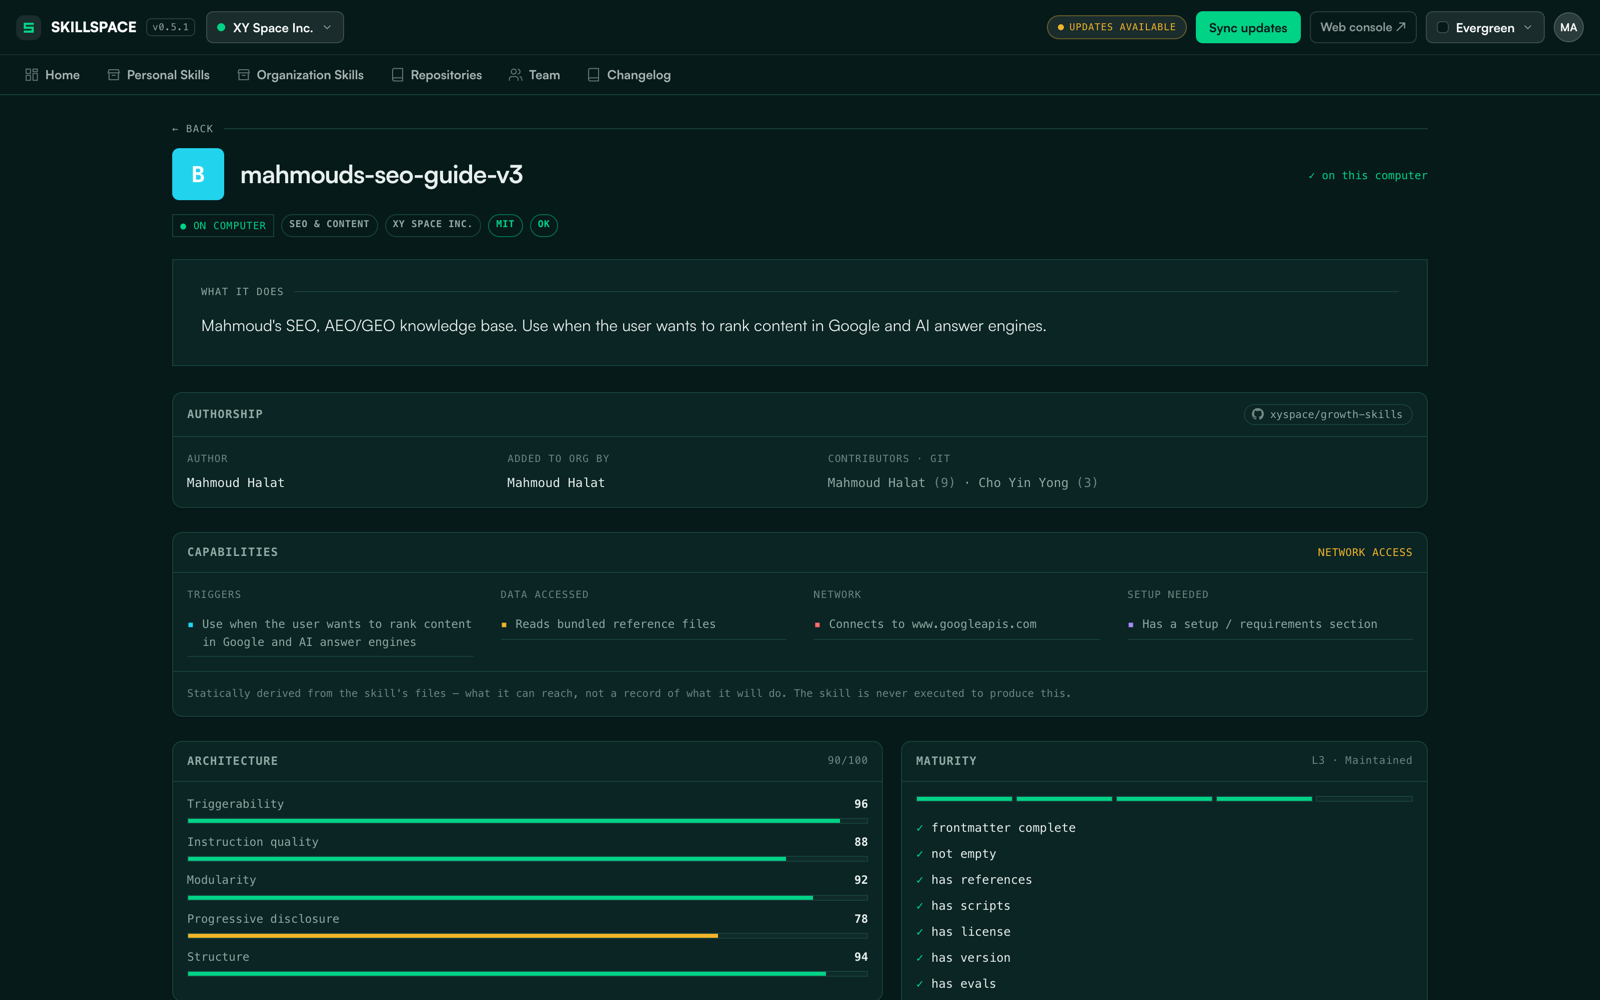
Task: Open Organization Skills section
Action: coord(301,75)
